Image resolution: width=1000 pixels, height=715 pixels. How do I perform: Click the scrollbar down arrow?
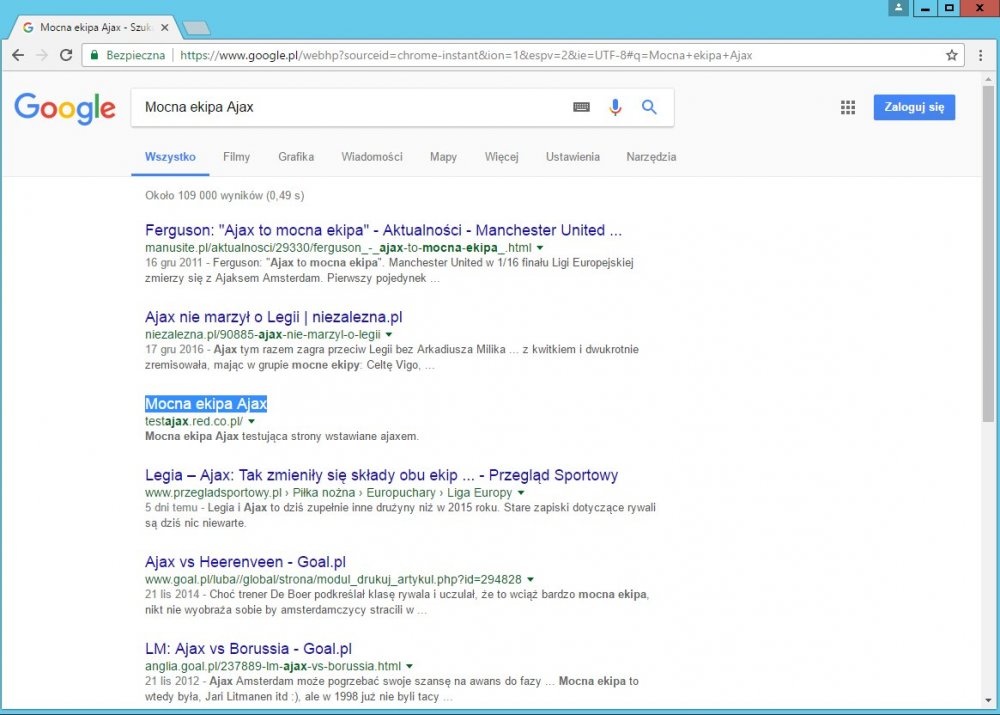pyautogui.click(x=988, y=702)
